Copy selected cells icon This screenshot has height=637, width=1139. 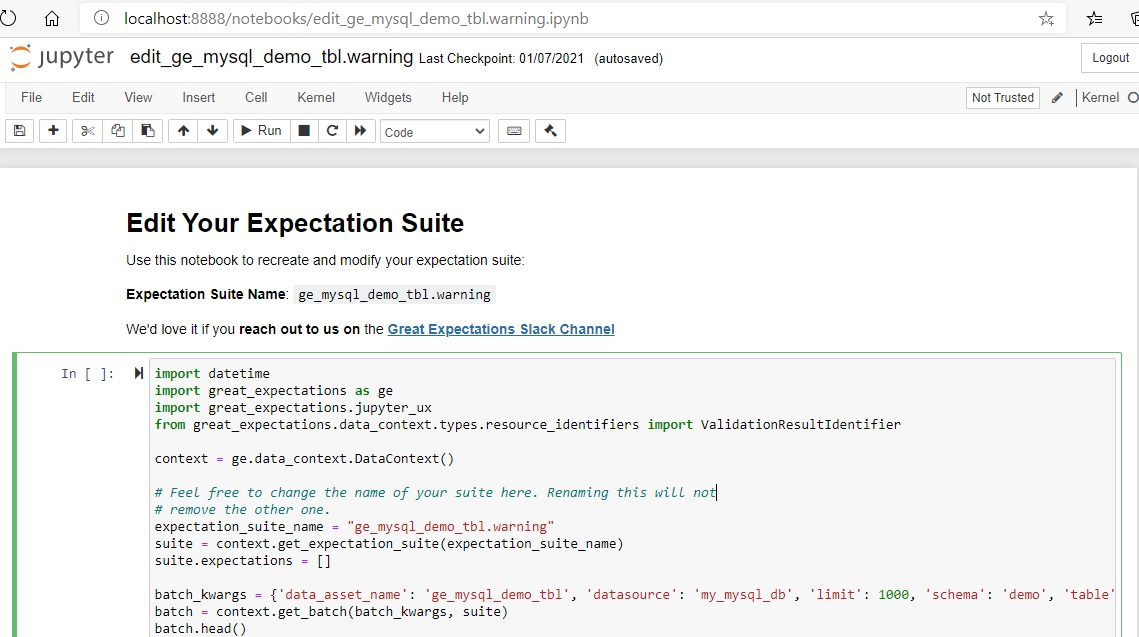coord(118,131)
